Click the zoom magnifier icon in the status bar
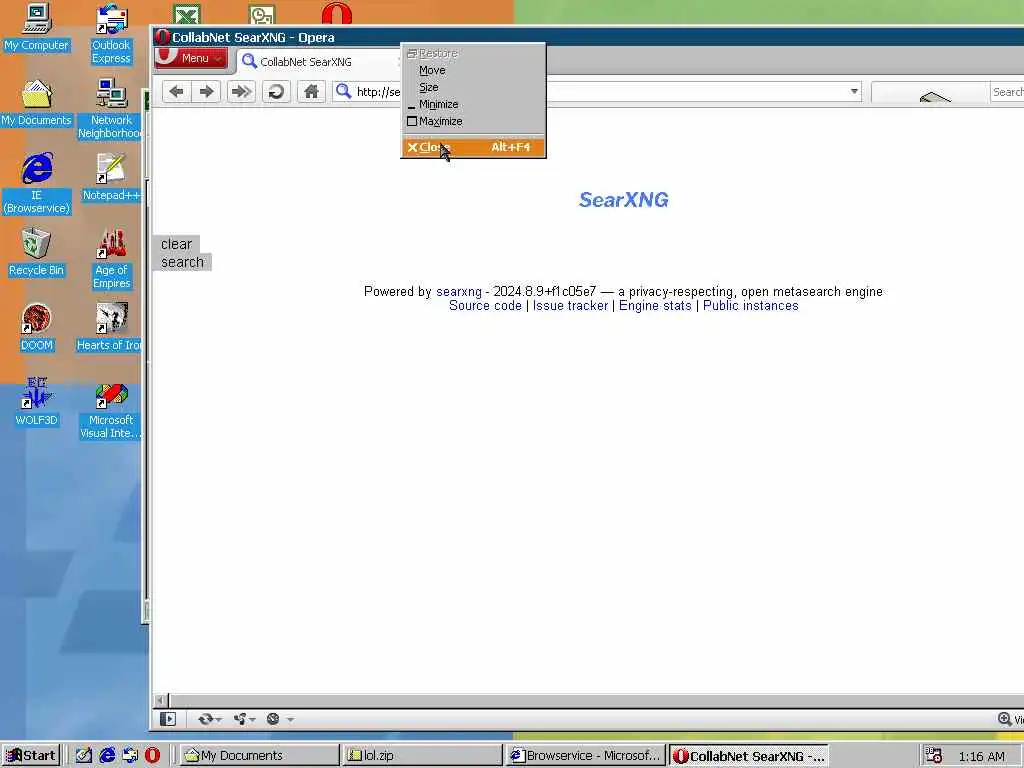Viewport: 1024px width, 768px height. coord(1004,719)
